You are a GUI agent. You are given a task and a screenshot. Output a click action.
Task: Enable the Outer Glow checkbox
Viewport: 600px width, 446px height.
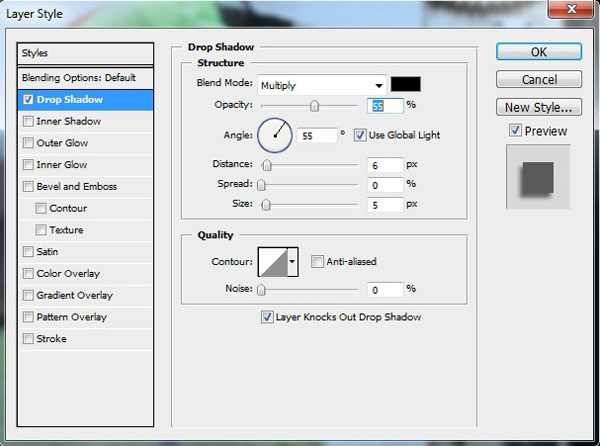[x=28, y=143]
